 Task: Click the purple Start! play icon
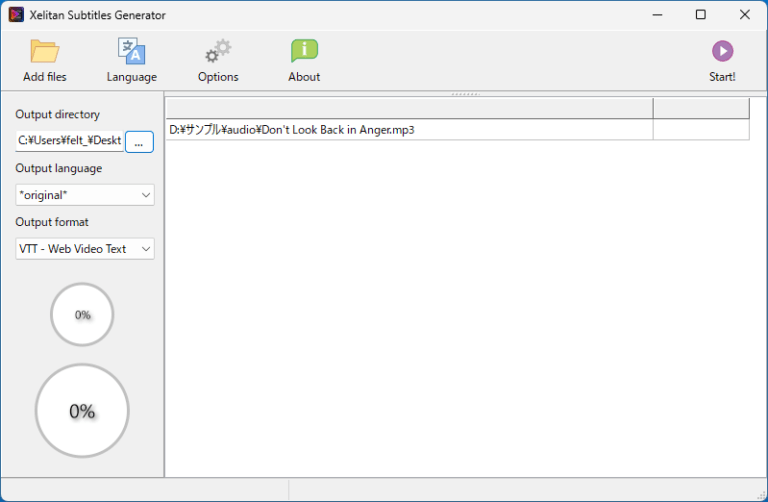point(722,51)
